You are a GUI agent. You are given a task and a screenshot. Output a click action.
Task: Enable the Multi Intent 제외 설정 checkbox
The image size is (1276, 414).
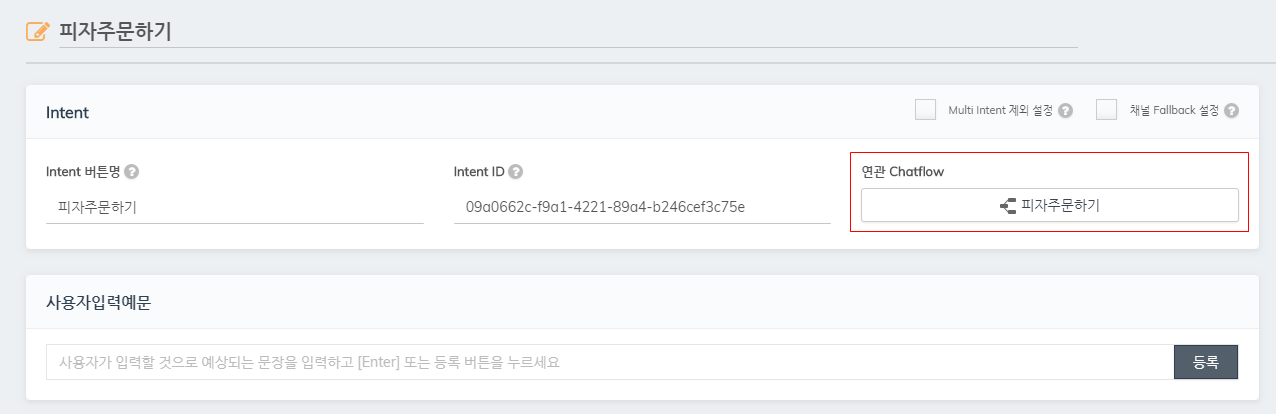tap(925, 110)
